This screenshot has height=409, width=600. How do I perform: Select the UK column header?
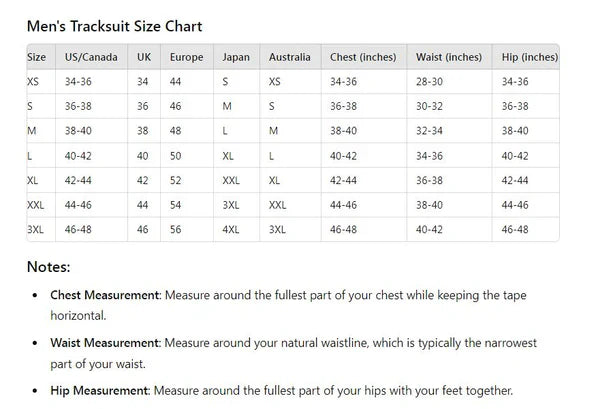143,57
